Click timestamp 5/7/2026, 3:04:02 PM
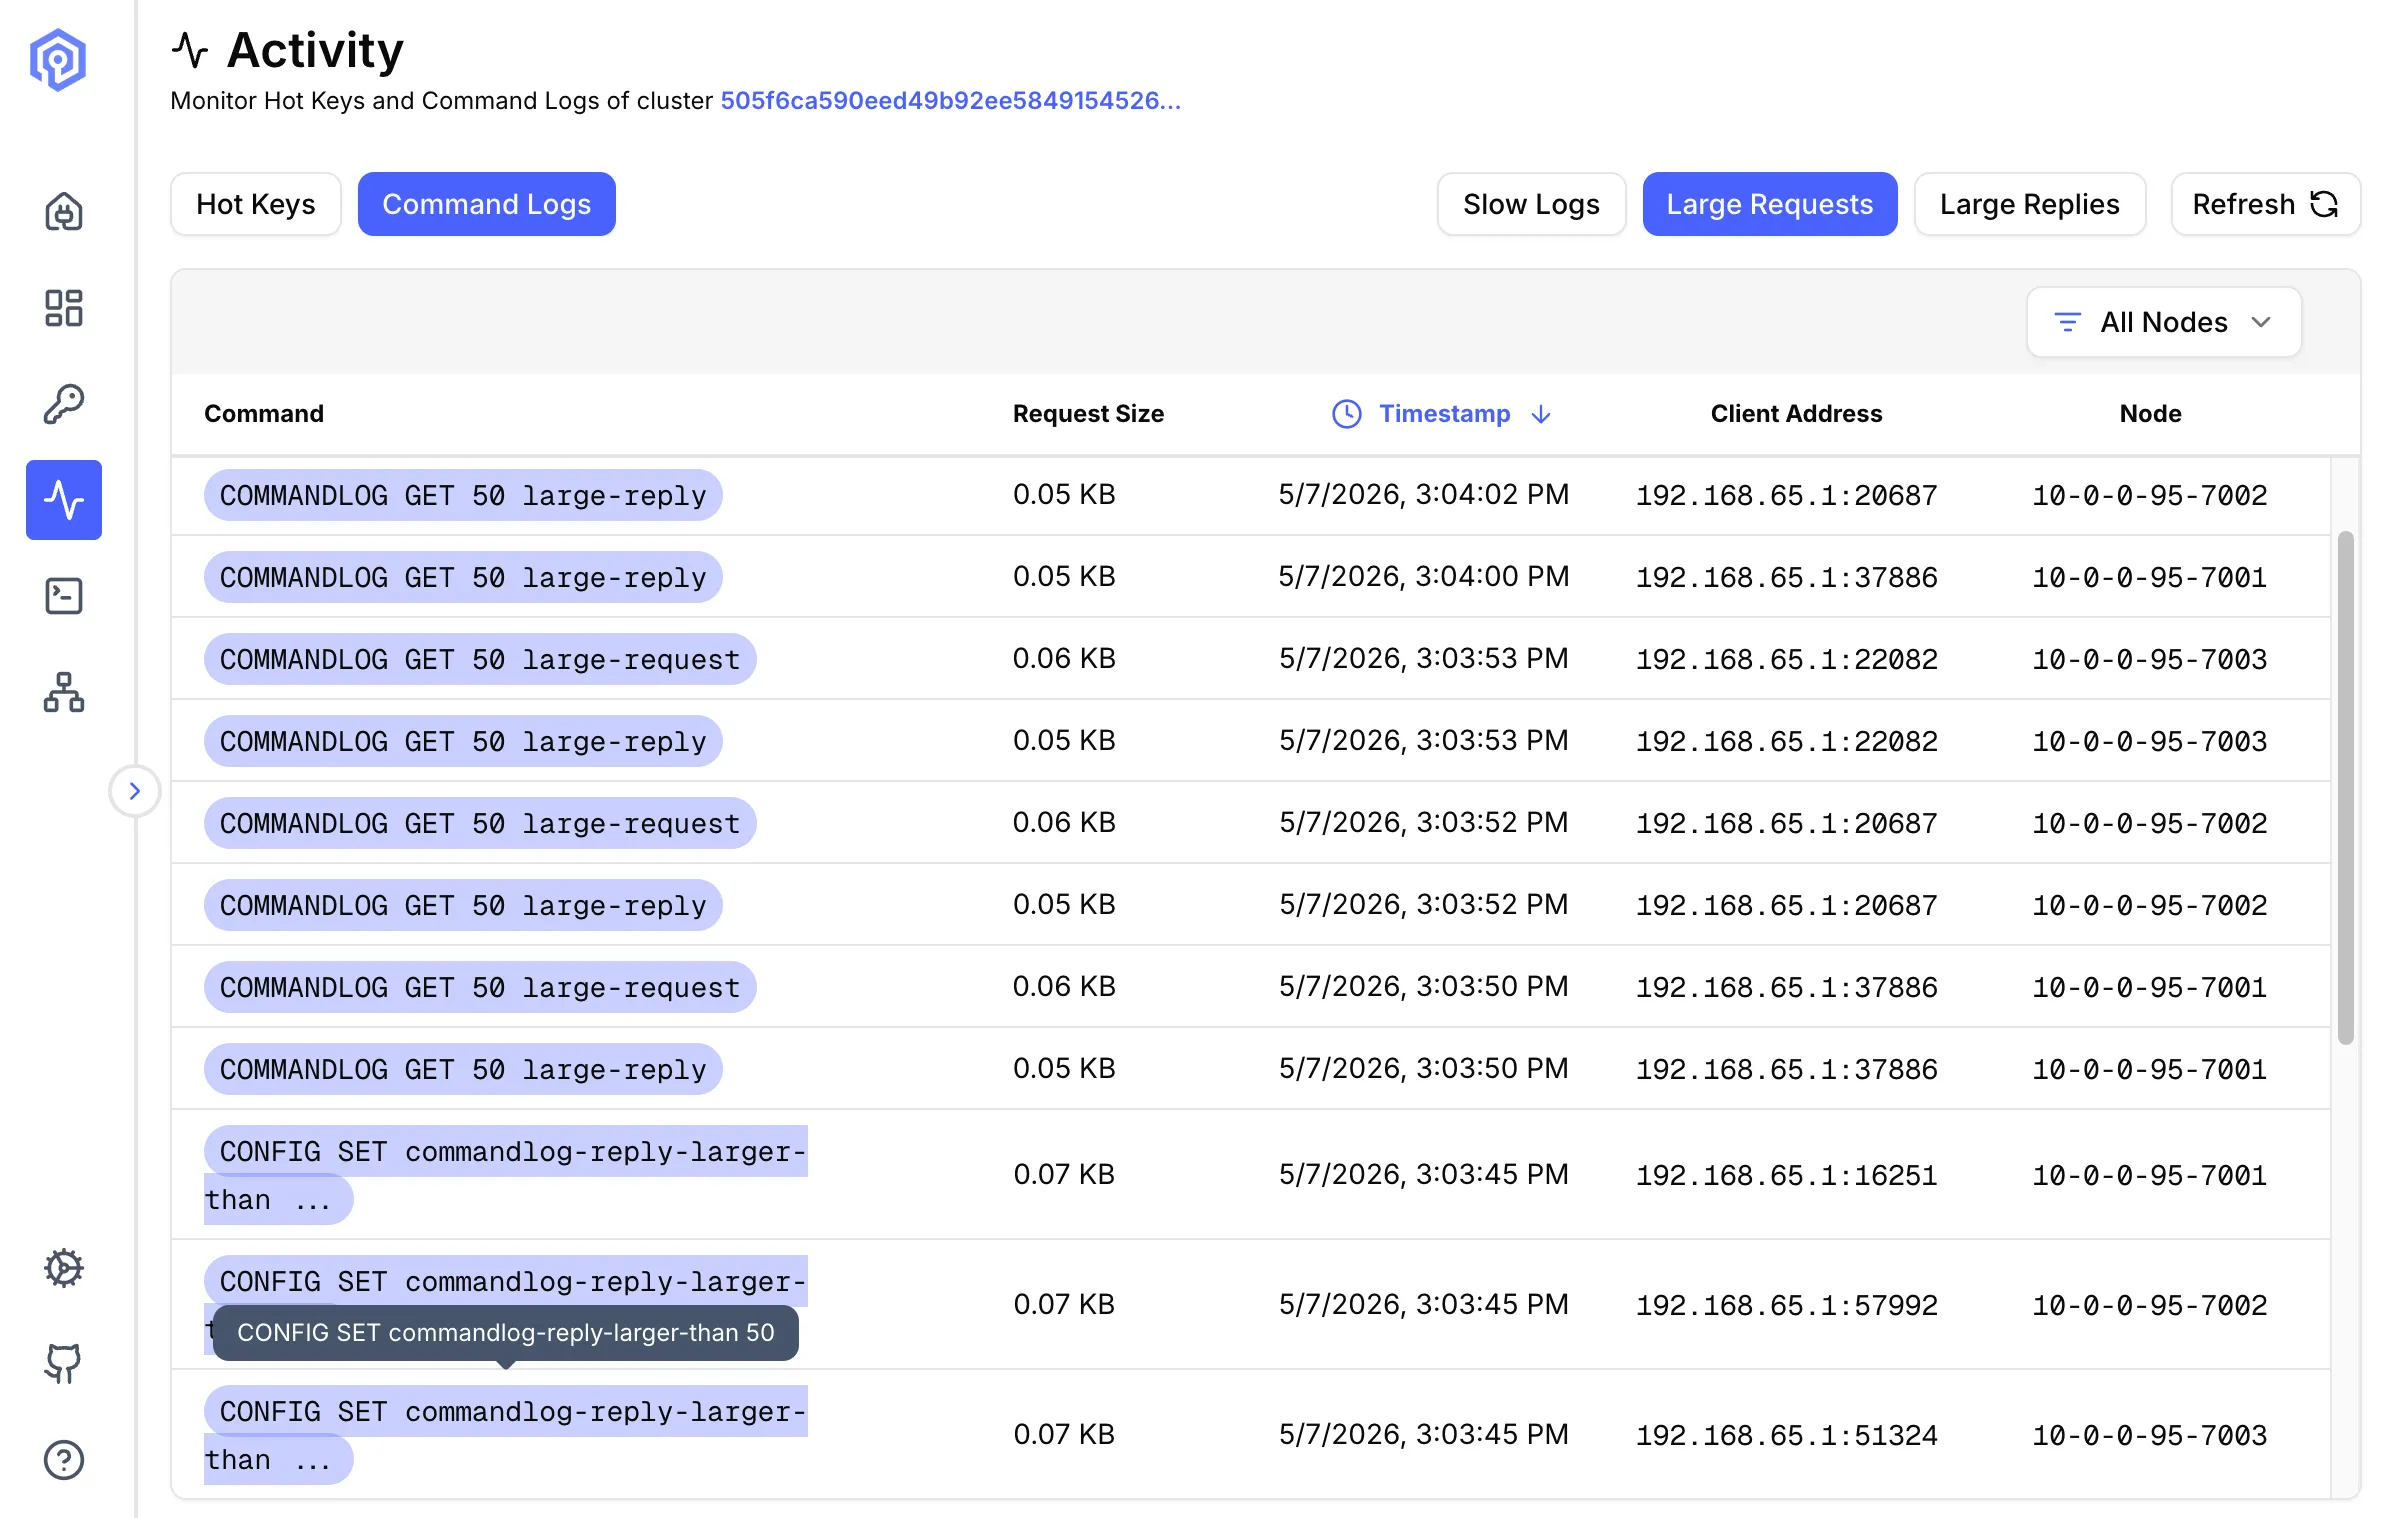This screenshot has width=2388, height=1518. [1424, 495]
